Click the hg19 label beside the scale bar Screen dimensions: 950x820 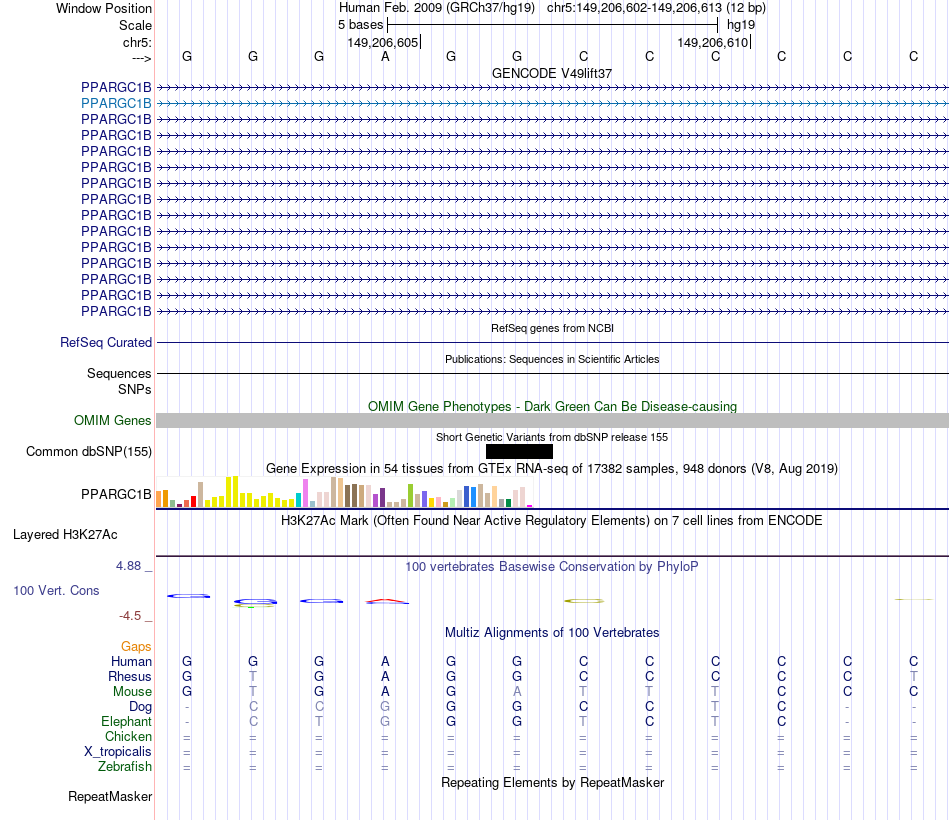click(x=741, y=25)
